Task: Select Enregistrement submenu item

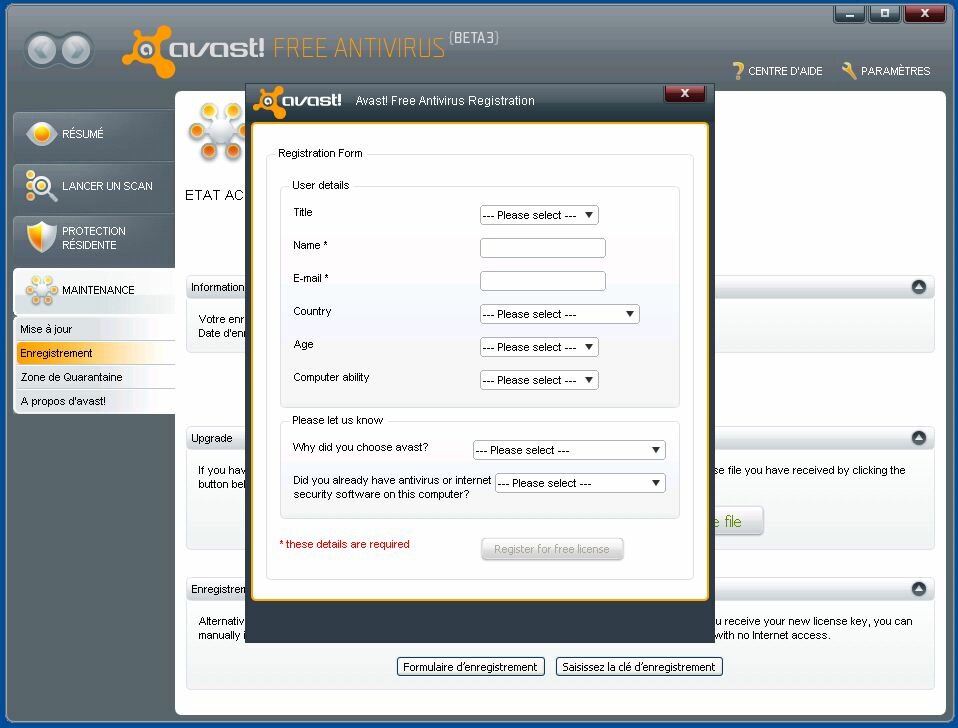Action: (x=95, y=353)
